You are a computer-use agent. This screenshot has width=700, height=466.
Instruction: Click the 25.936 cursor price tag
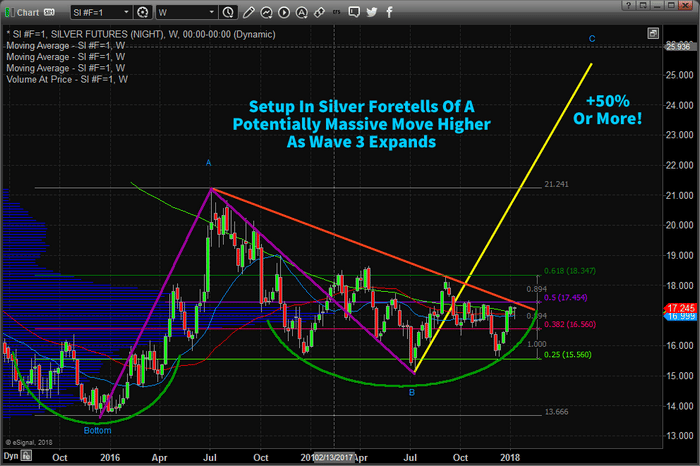point(679,46)
